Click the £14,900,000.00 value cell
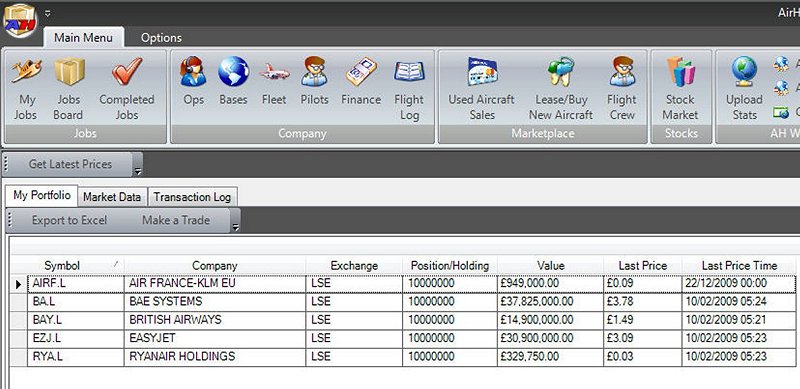800x389 pixels. pyautogui.click(x=551, y=320)
